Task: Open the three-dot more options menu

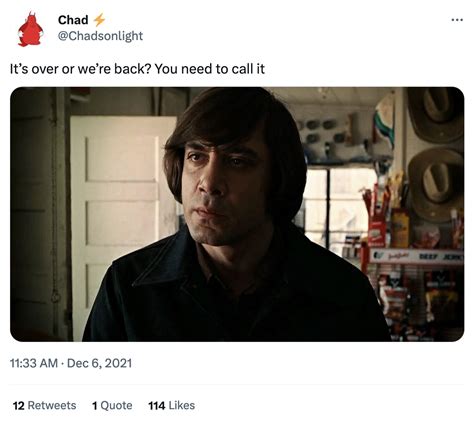Action: point(457,20)
